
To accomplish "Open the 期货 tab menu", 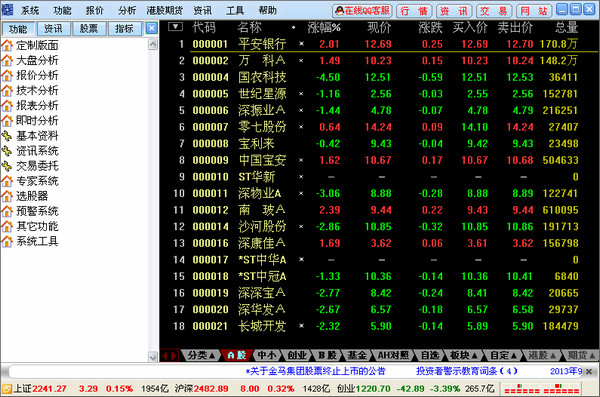I will (581, 355).
